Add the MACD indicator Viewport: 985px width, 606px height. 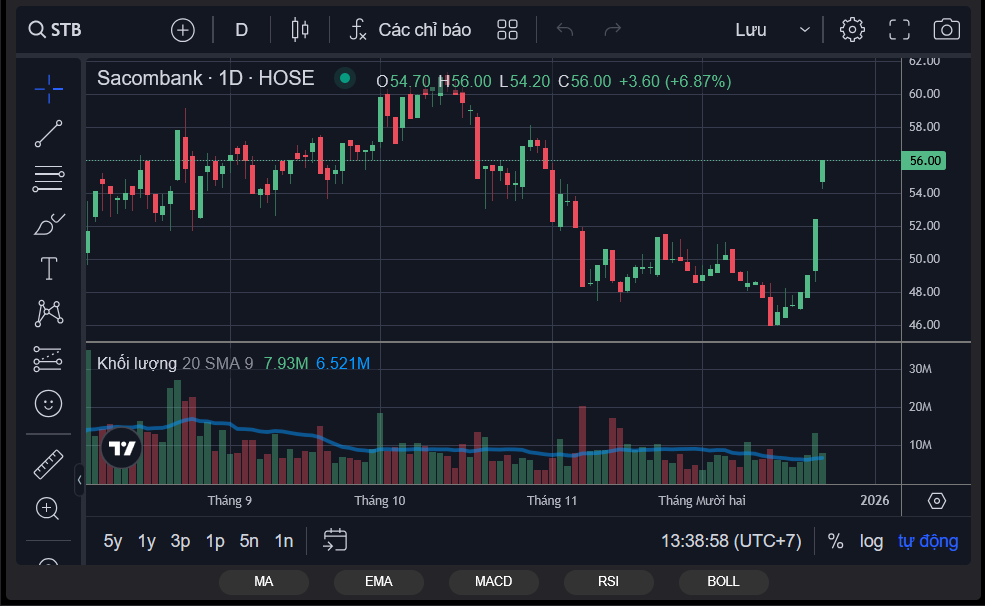coord(493,582)
